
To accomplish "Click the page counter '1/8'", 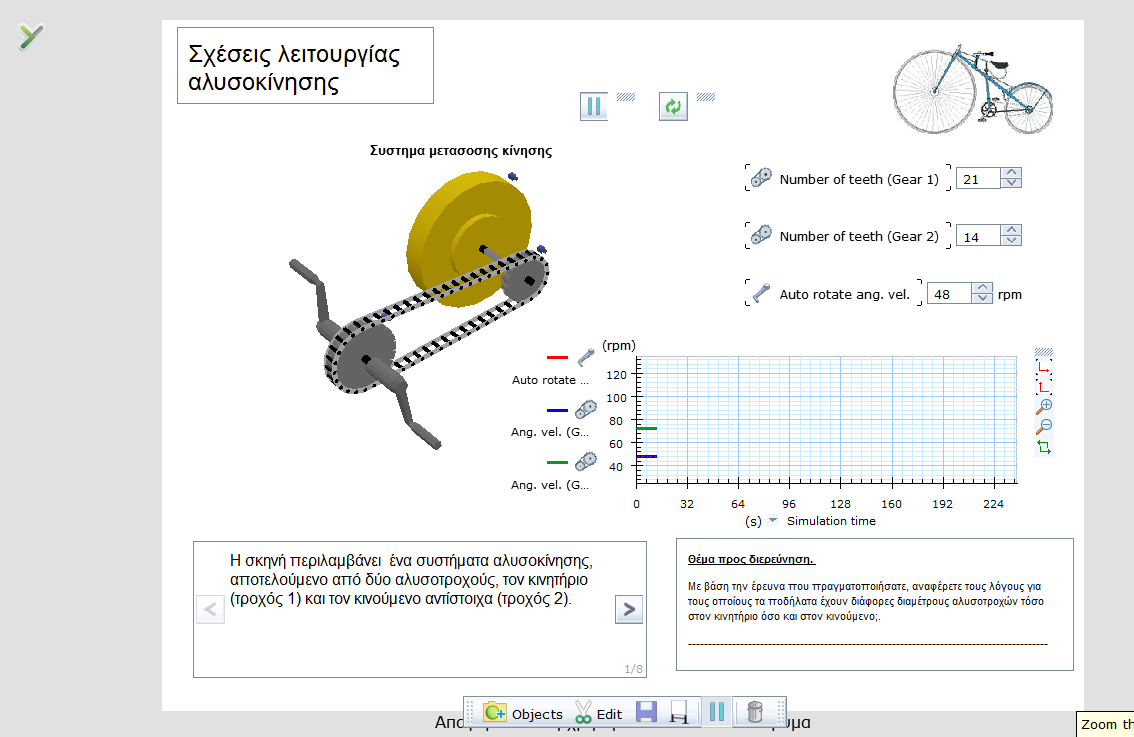I will [634, 669].
